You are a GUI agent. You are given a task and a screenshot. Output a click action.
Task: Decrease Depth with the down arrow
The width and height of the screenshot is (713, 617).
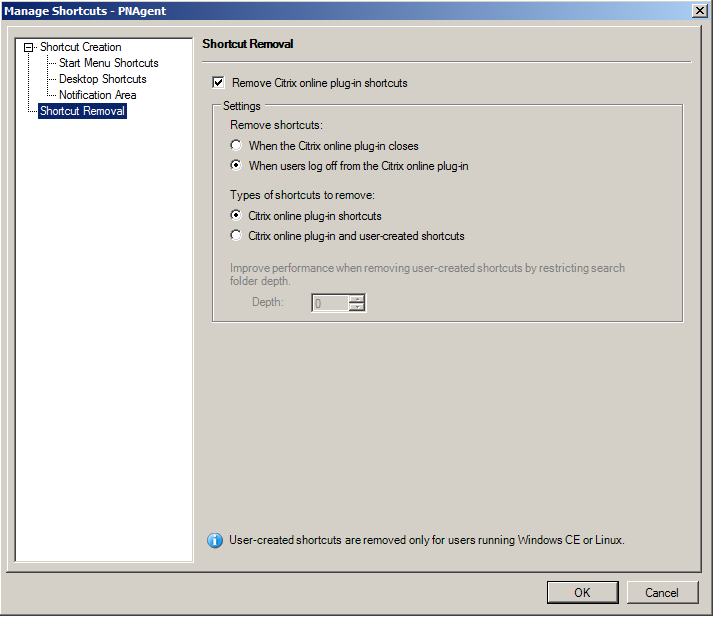tap(357, 307)
